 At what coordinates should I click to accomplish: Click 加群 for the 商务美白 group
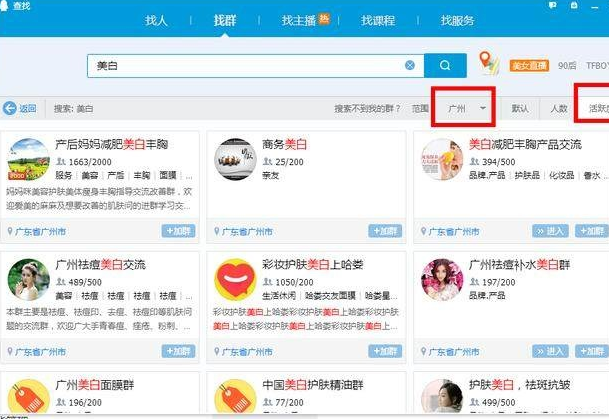[385, 231]
